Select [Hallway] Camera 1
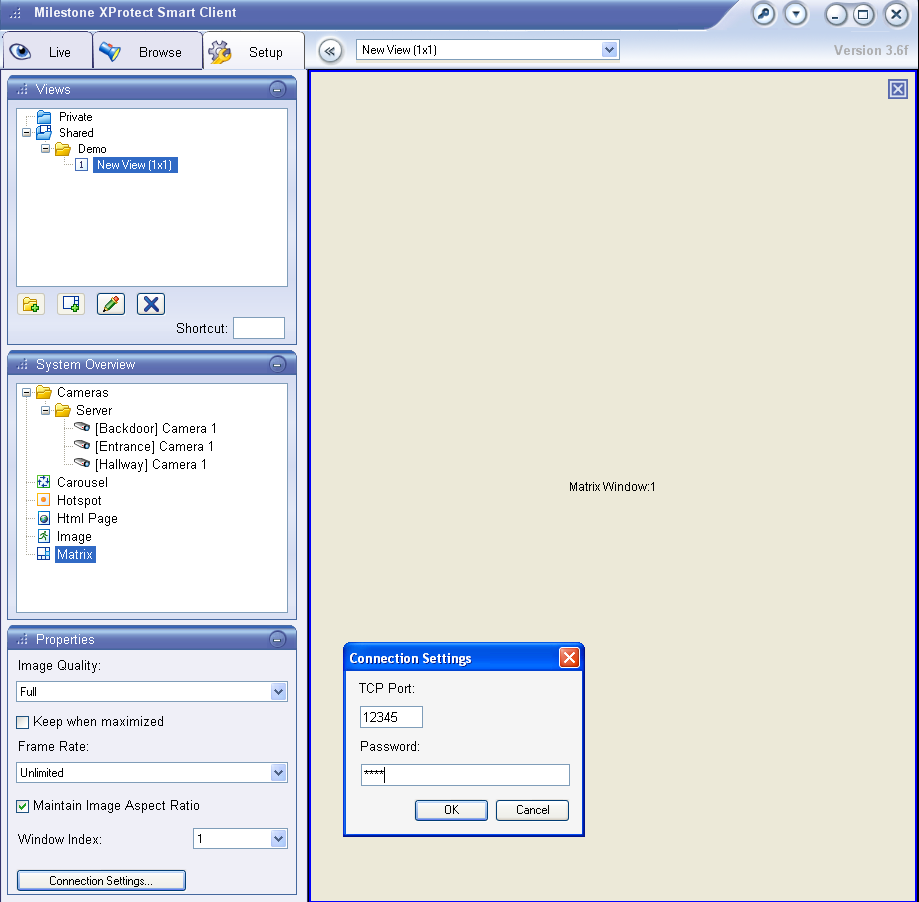 151,464
